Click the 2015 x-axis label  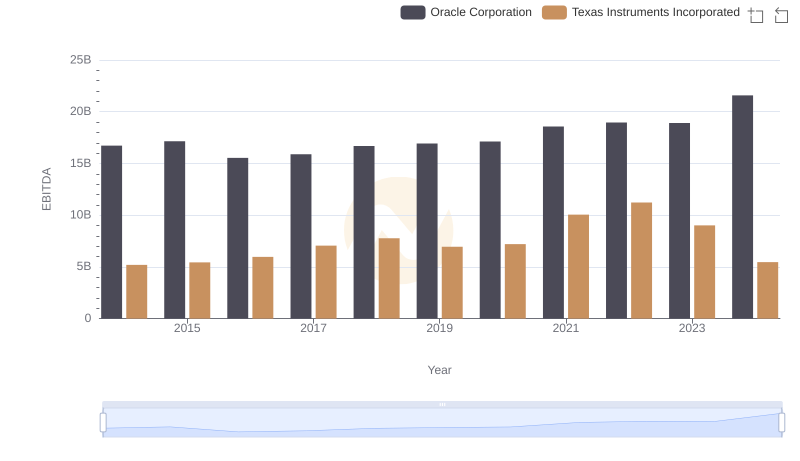coord(187,328)
